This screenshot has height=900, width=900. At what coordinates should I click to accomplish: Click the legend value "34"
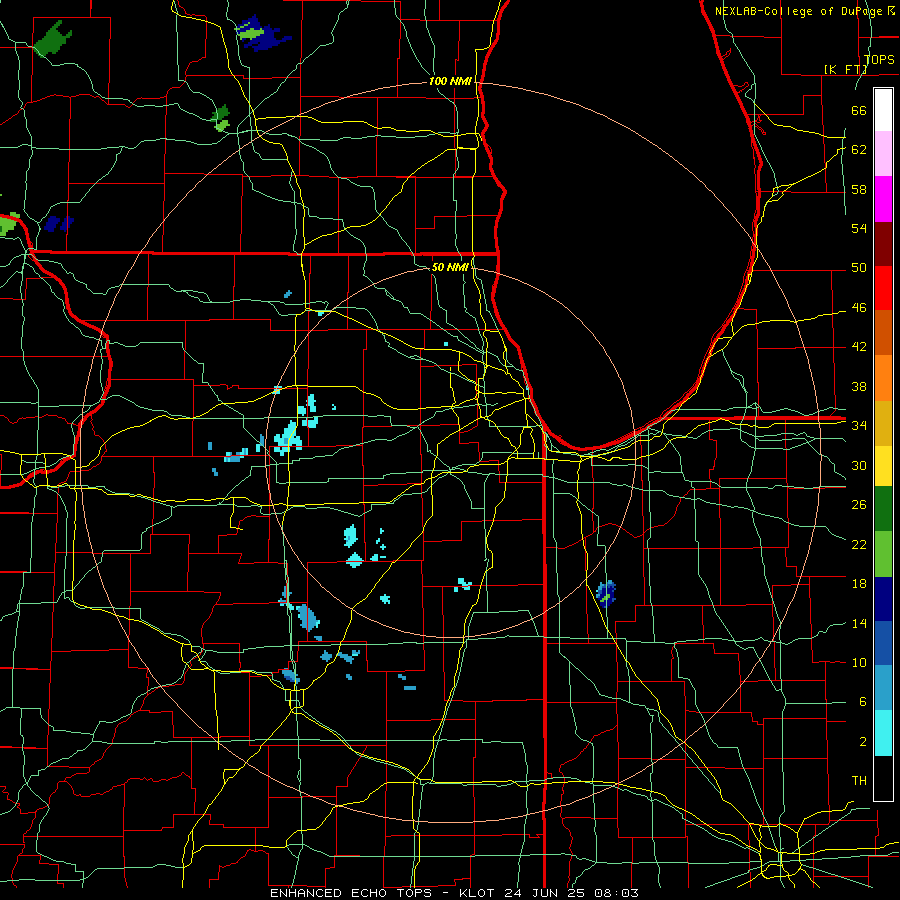[859, 426]
